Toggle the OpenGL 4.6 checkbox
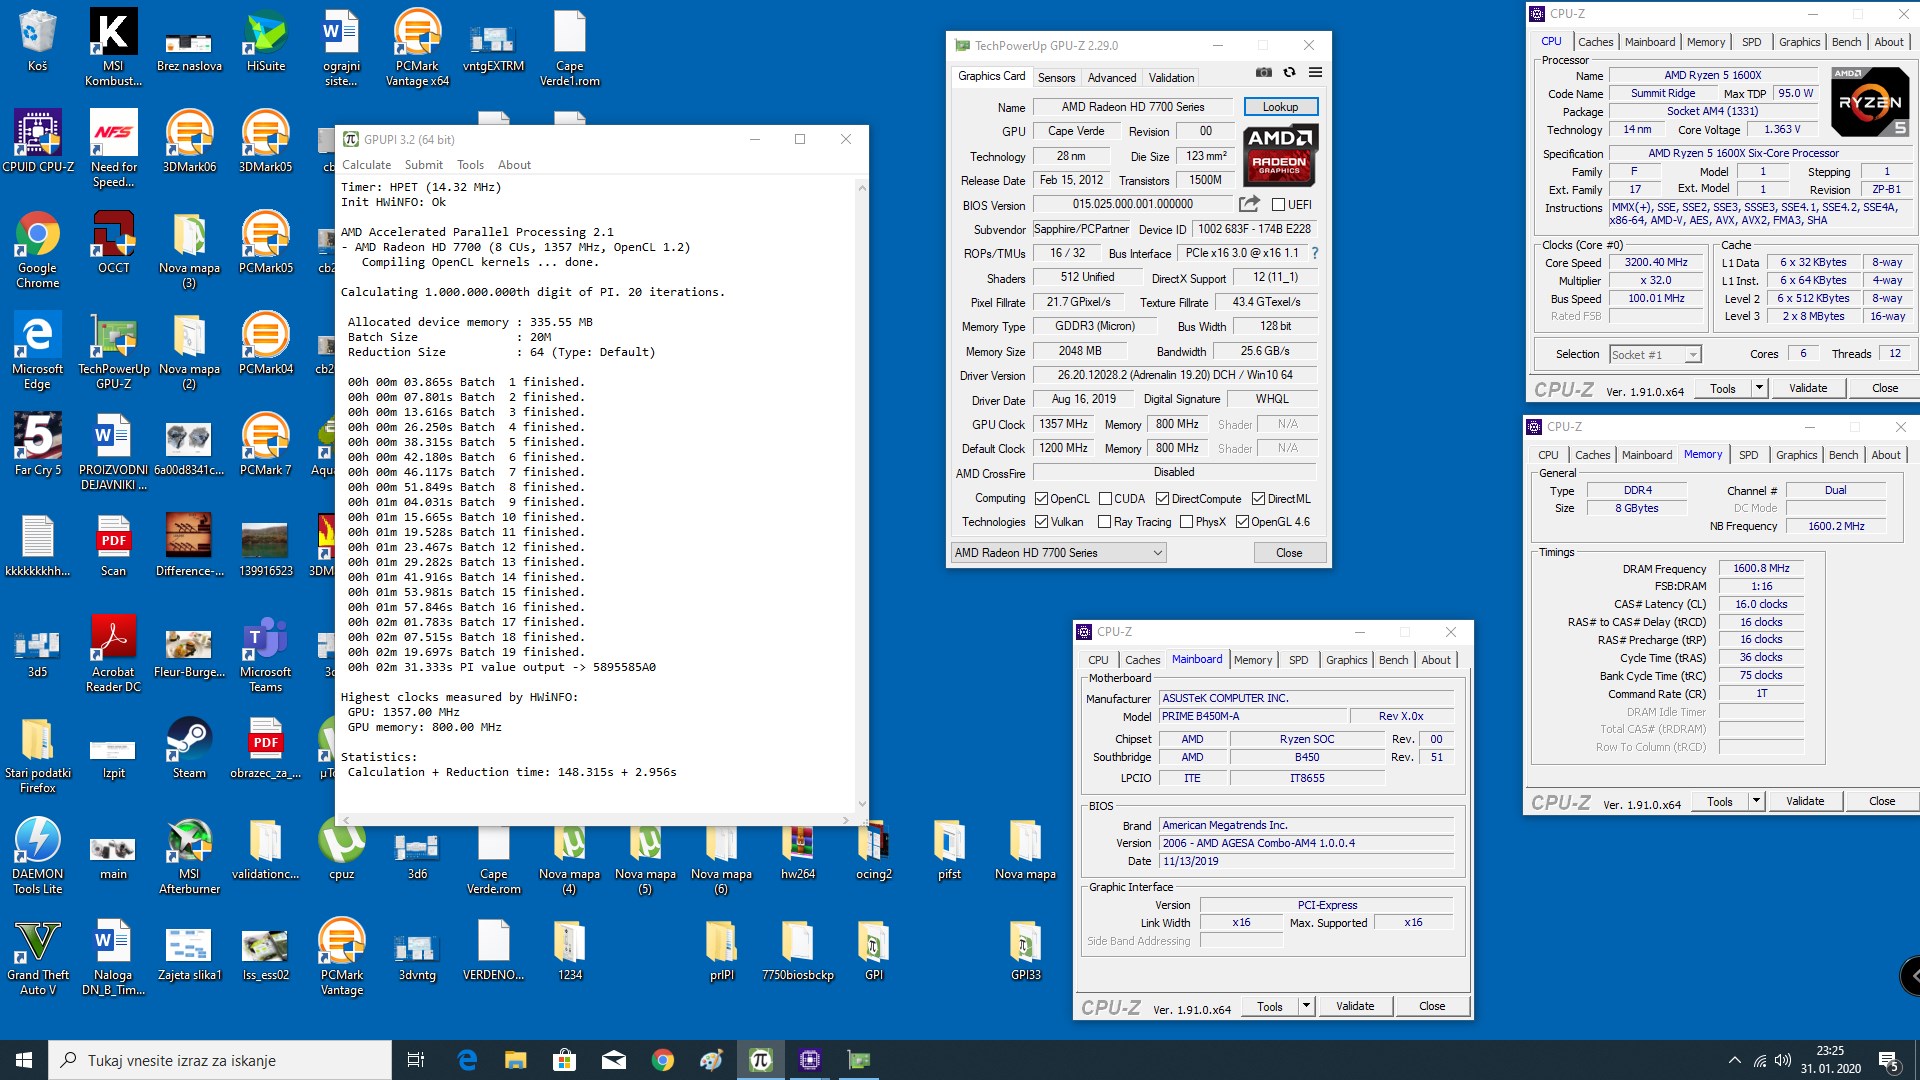 [1242, 522]
